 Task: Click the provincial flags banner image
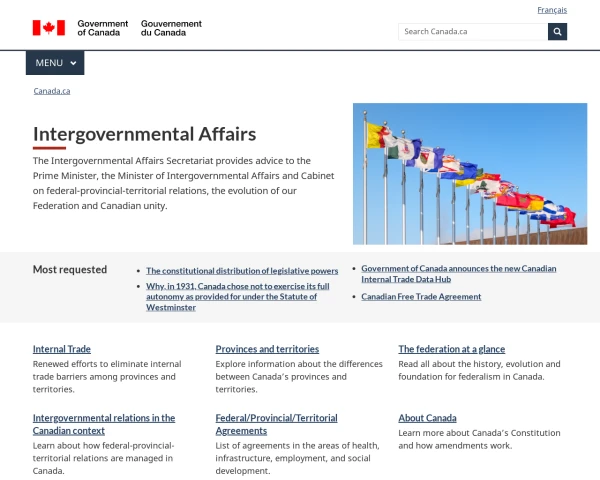point(469,174)
